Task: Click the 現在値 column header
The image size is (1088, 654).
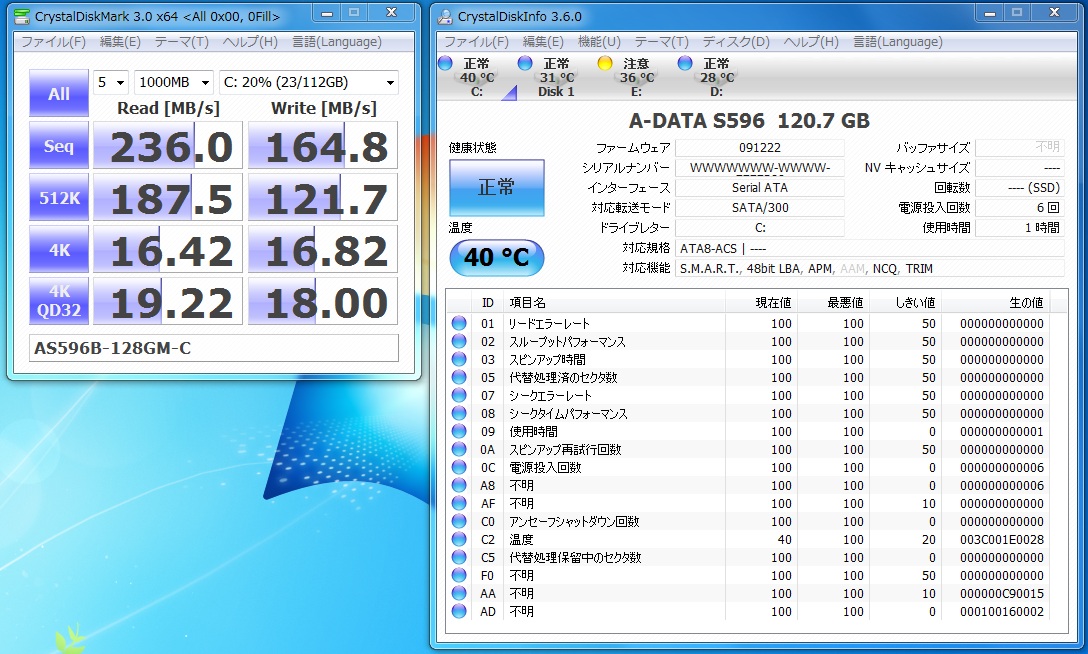Action: pyautogui.click(x=761, y=302)
